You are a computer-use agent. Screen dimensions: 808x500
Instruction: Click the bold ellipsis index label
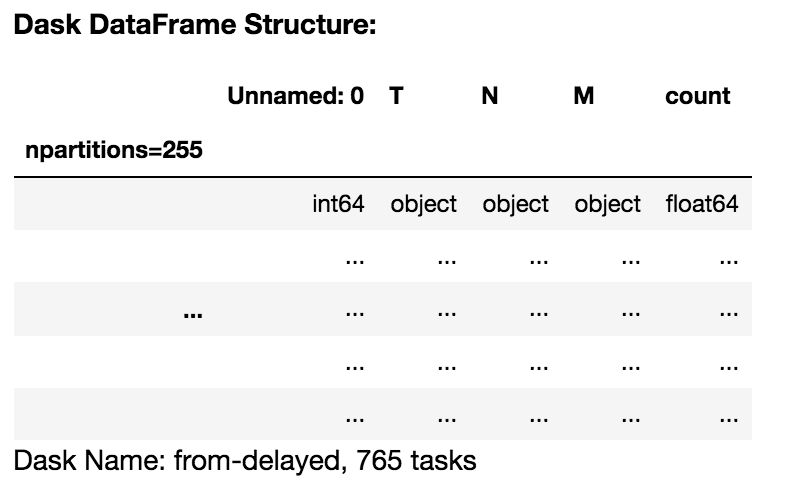click(193, 314)
